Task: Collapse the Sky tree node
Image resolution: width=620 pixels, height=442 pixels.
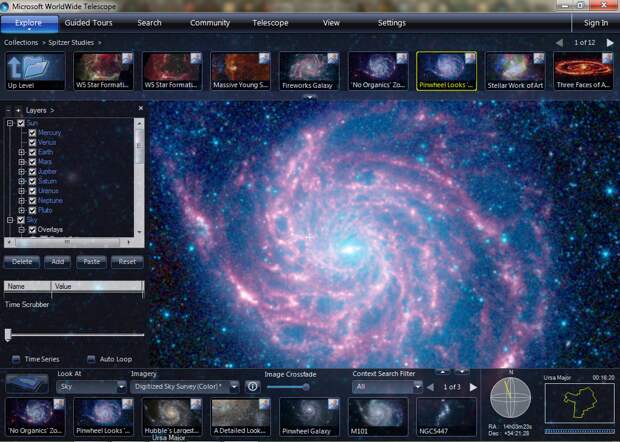Action: click(10, 220)
